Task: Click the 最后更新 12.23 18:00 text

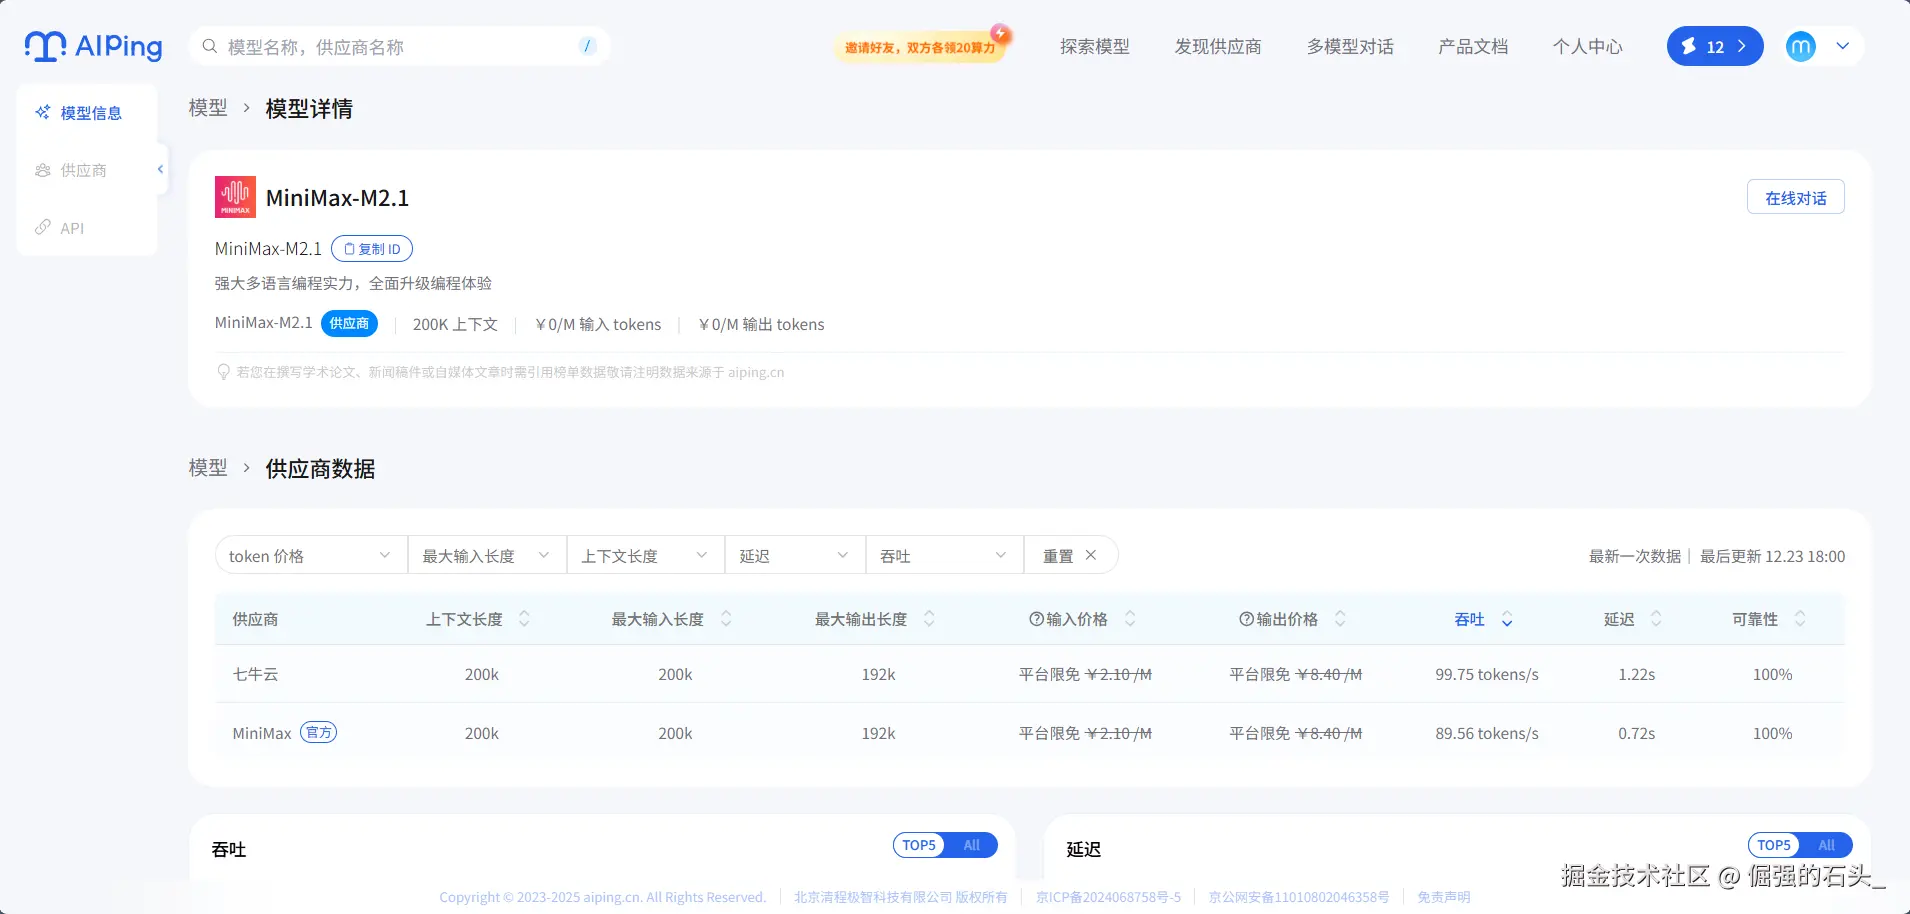Action: (x=1773, y=556)
